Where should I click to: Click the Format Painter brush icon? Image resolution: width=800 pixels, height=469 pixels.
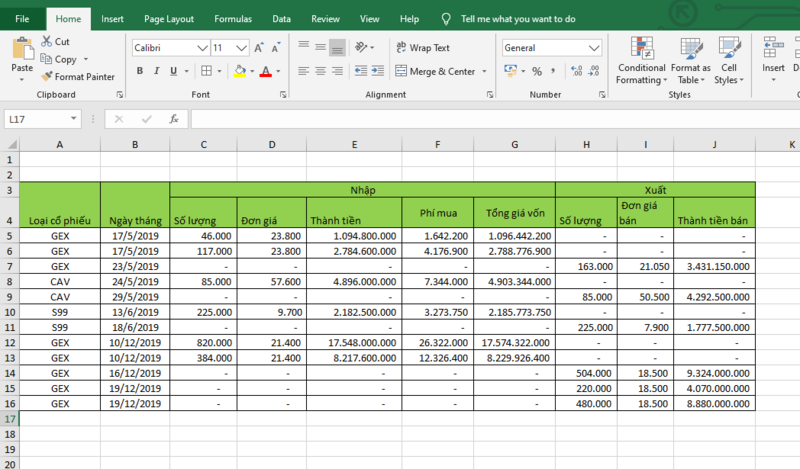[47, 76]
